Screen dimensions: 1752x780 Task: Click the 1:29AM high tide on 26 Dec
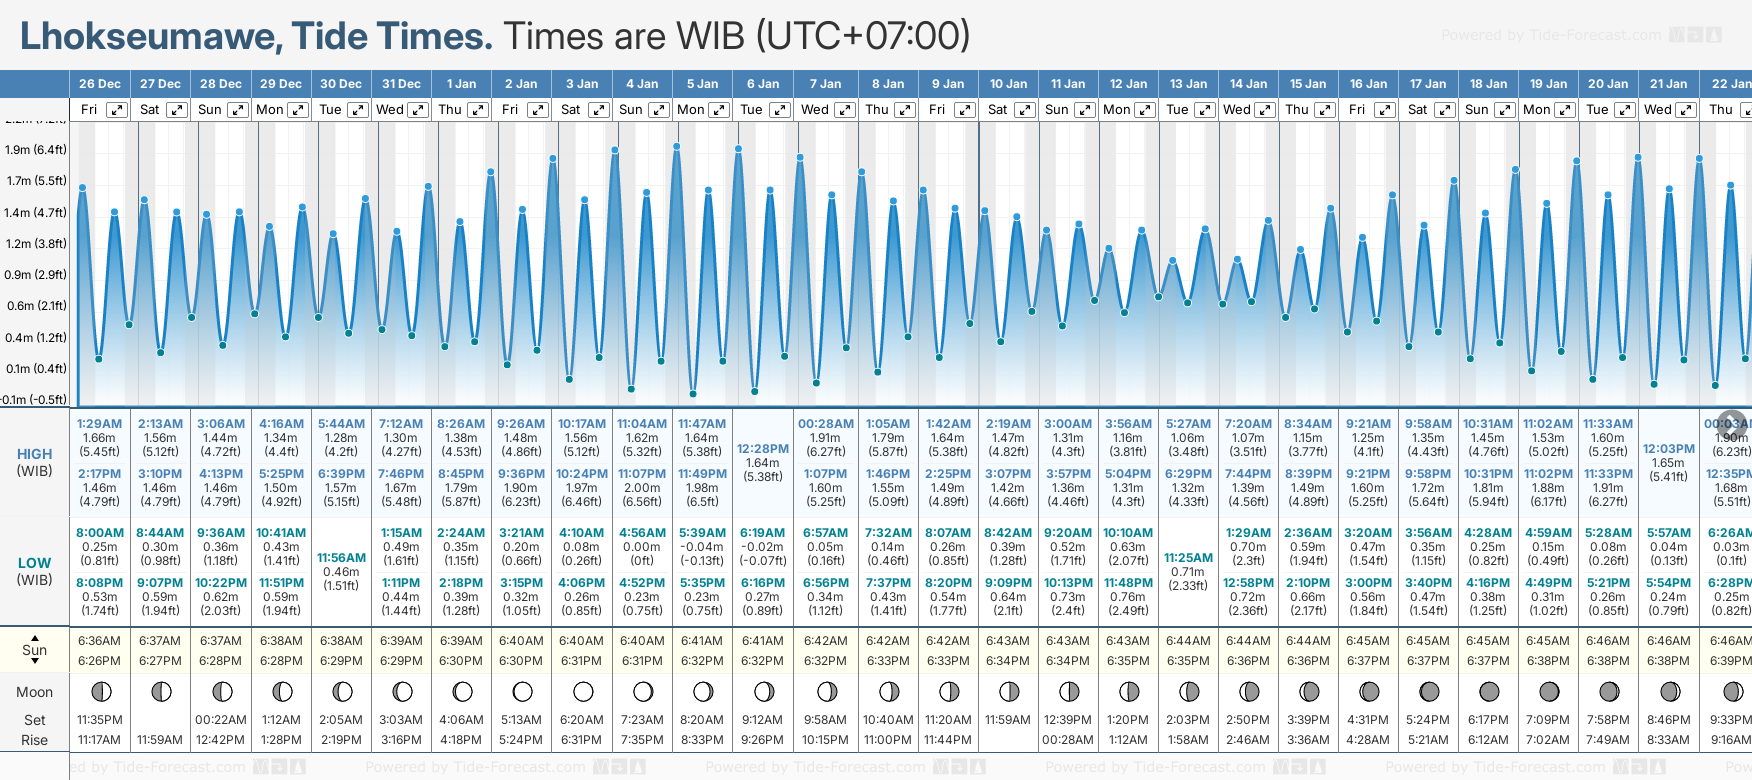click(99, 424)
